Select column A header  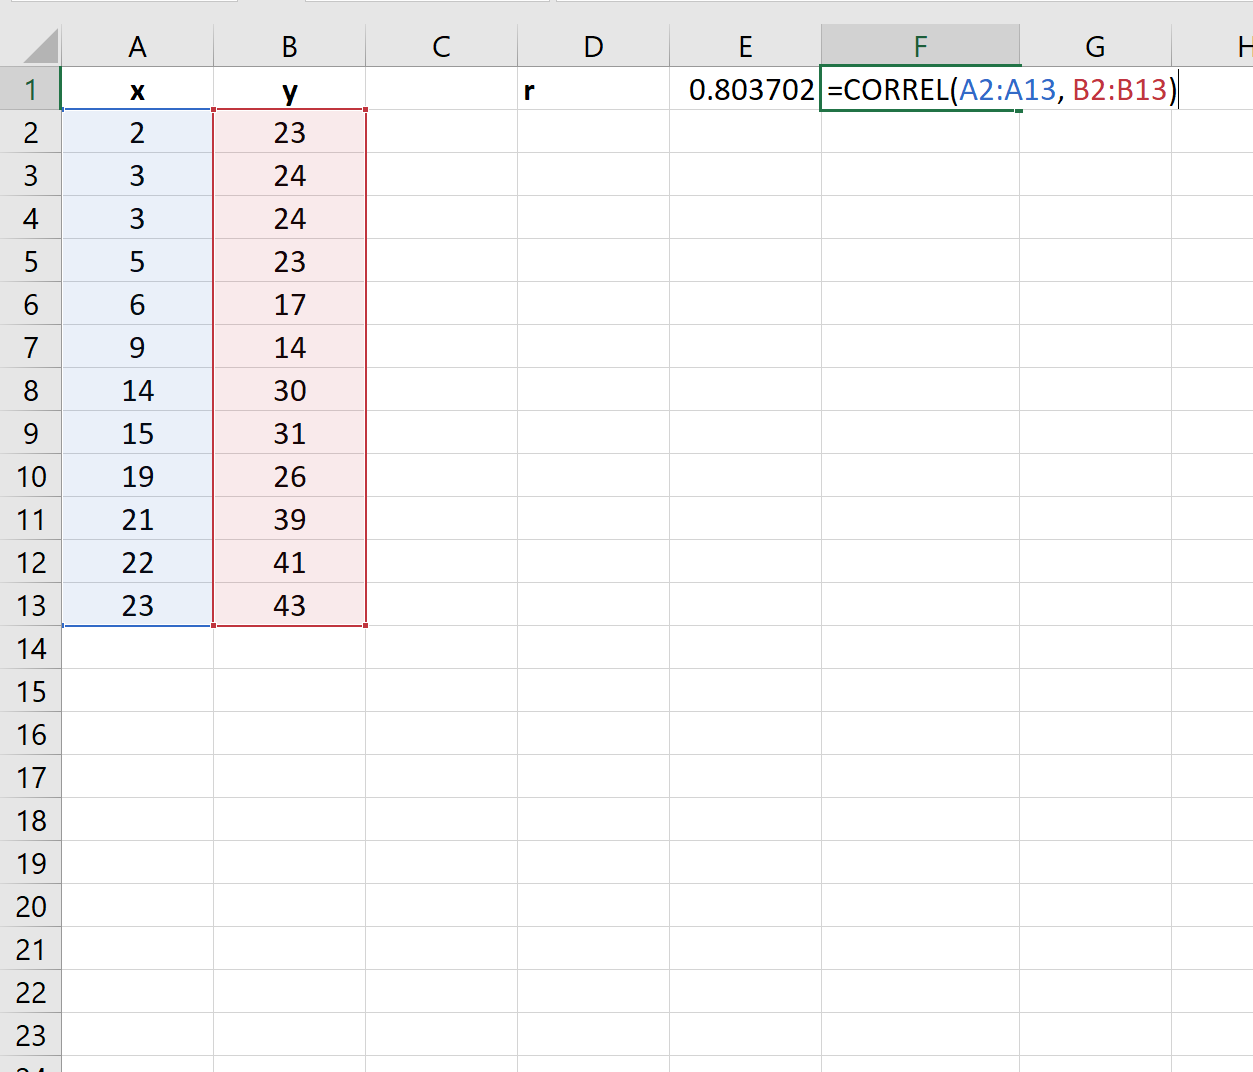coord(137,45)
